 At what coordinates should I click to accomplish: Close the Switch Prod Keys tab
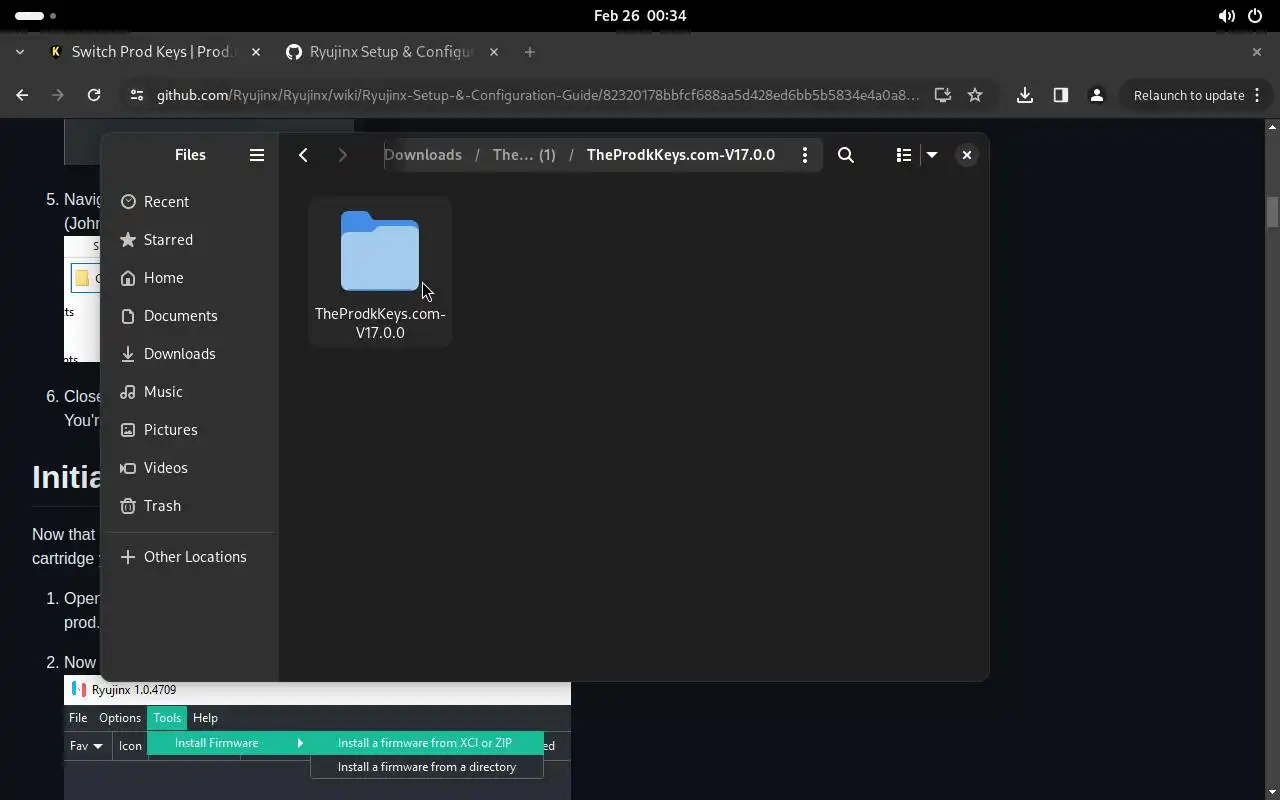(x=256, y=52)
